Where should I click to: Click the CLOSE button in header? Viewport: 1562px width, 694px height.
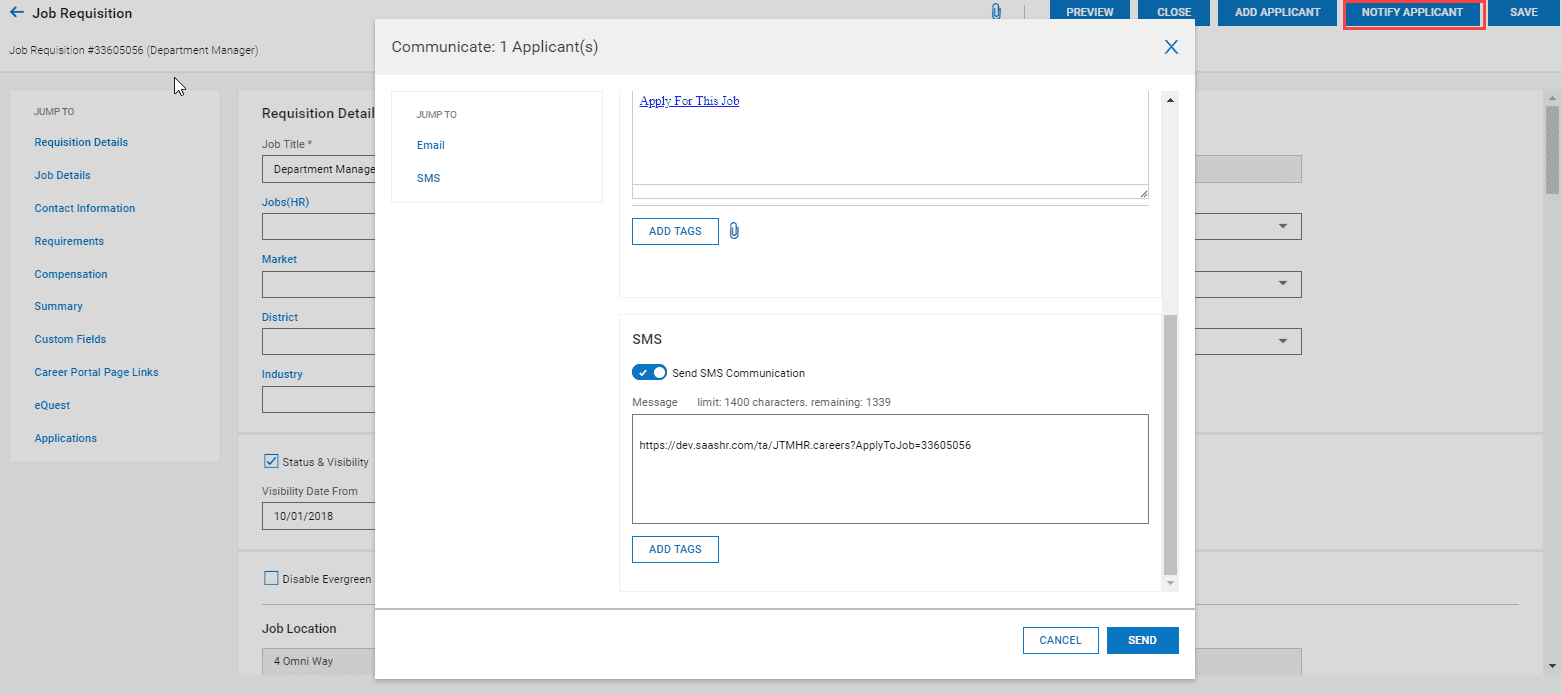tap(1174, 12)
